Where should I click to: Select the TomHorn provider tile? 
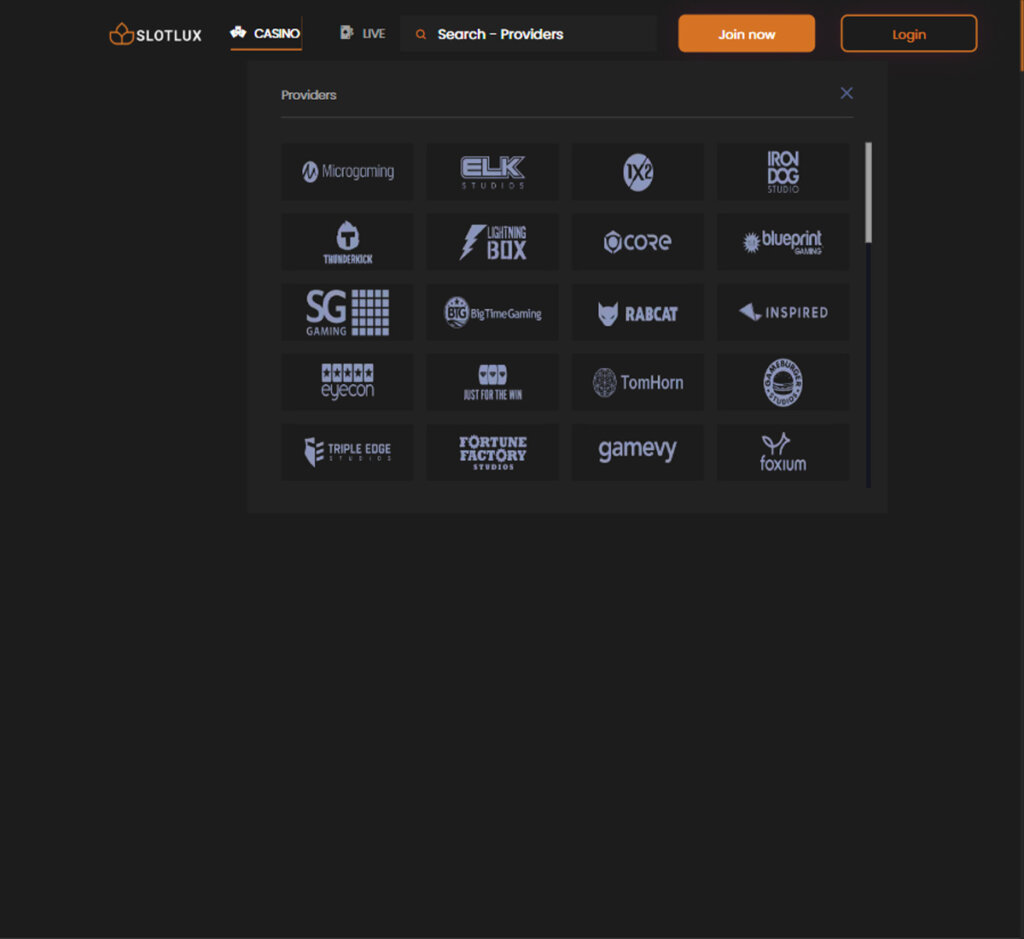pos(637,381)
